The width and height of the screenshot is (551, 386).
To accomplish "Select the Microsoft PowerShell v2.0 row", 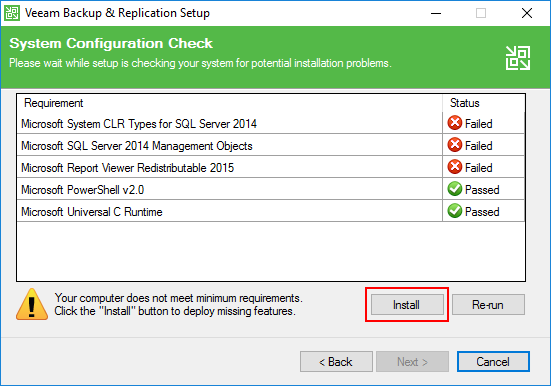I will click(x=271, y=189).
